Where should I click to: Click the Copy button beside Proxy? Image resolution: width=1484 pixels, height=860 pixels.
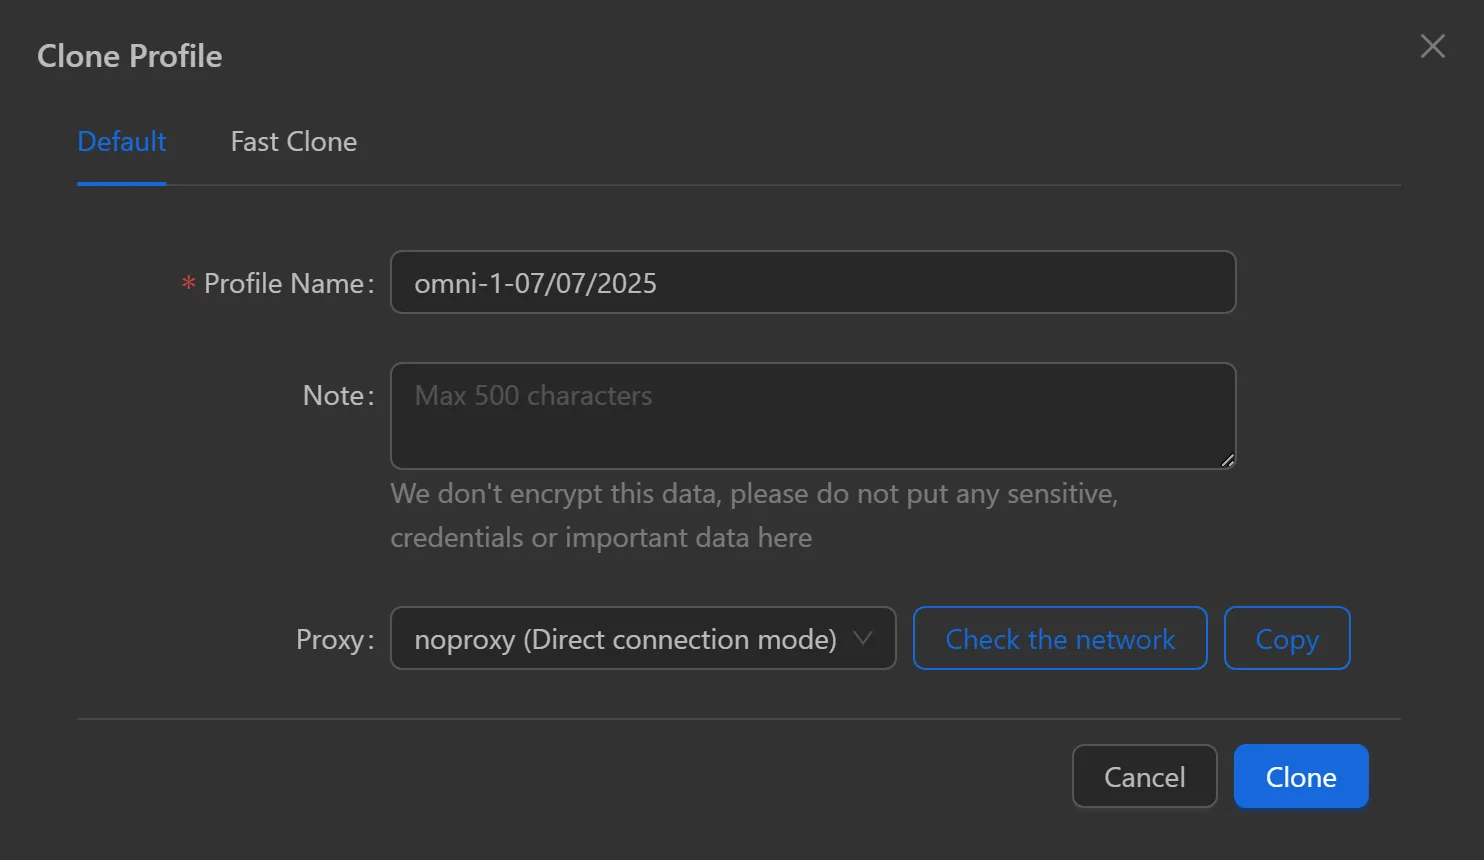tap(1286, 639)
